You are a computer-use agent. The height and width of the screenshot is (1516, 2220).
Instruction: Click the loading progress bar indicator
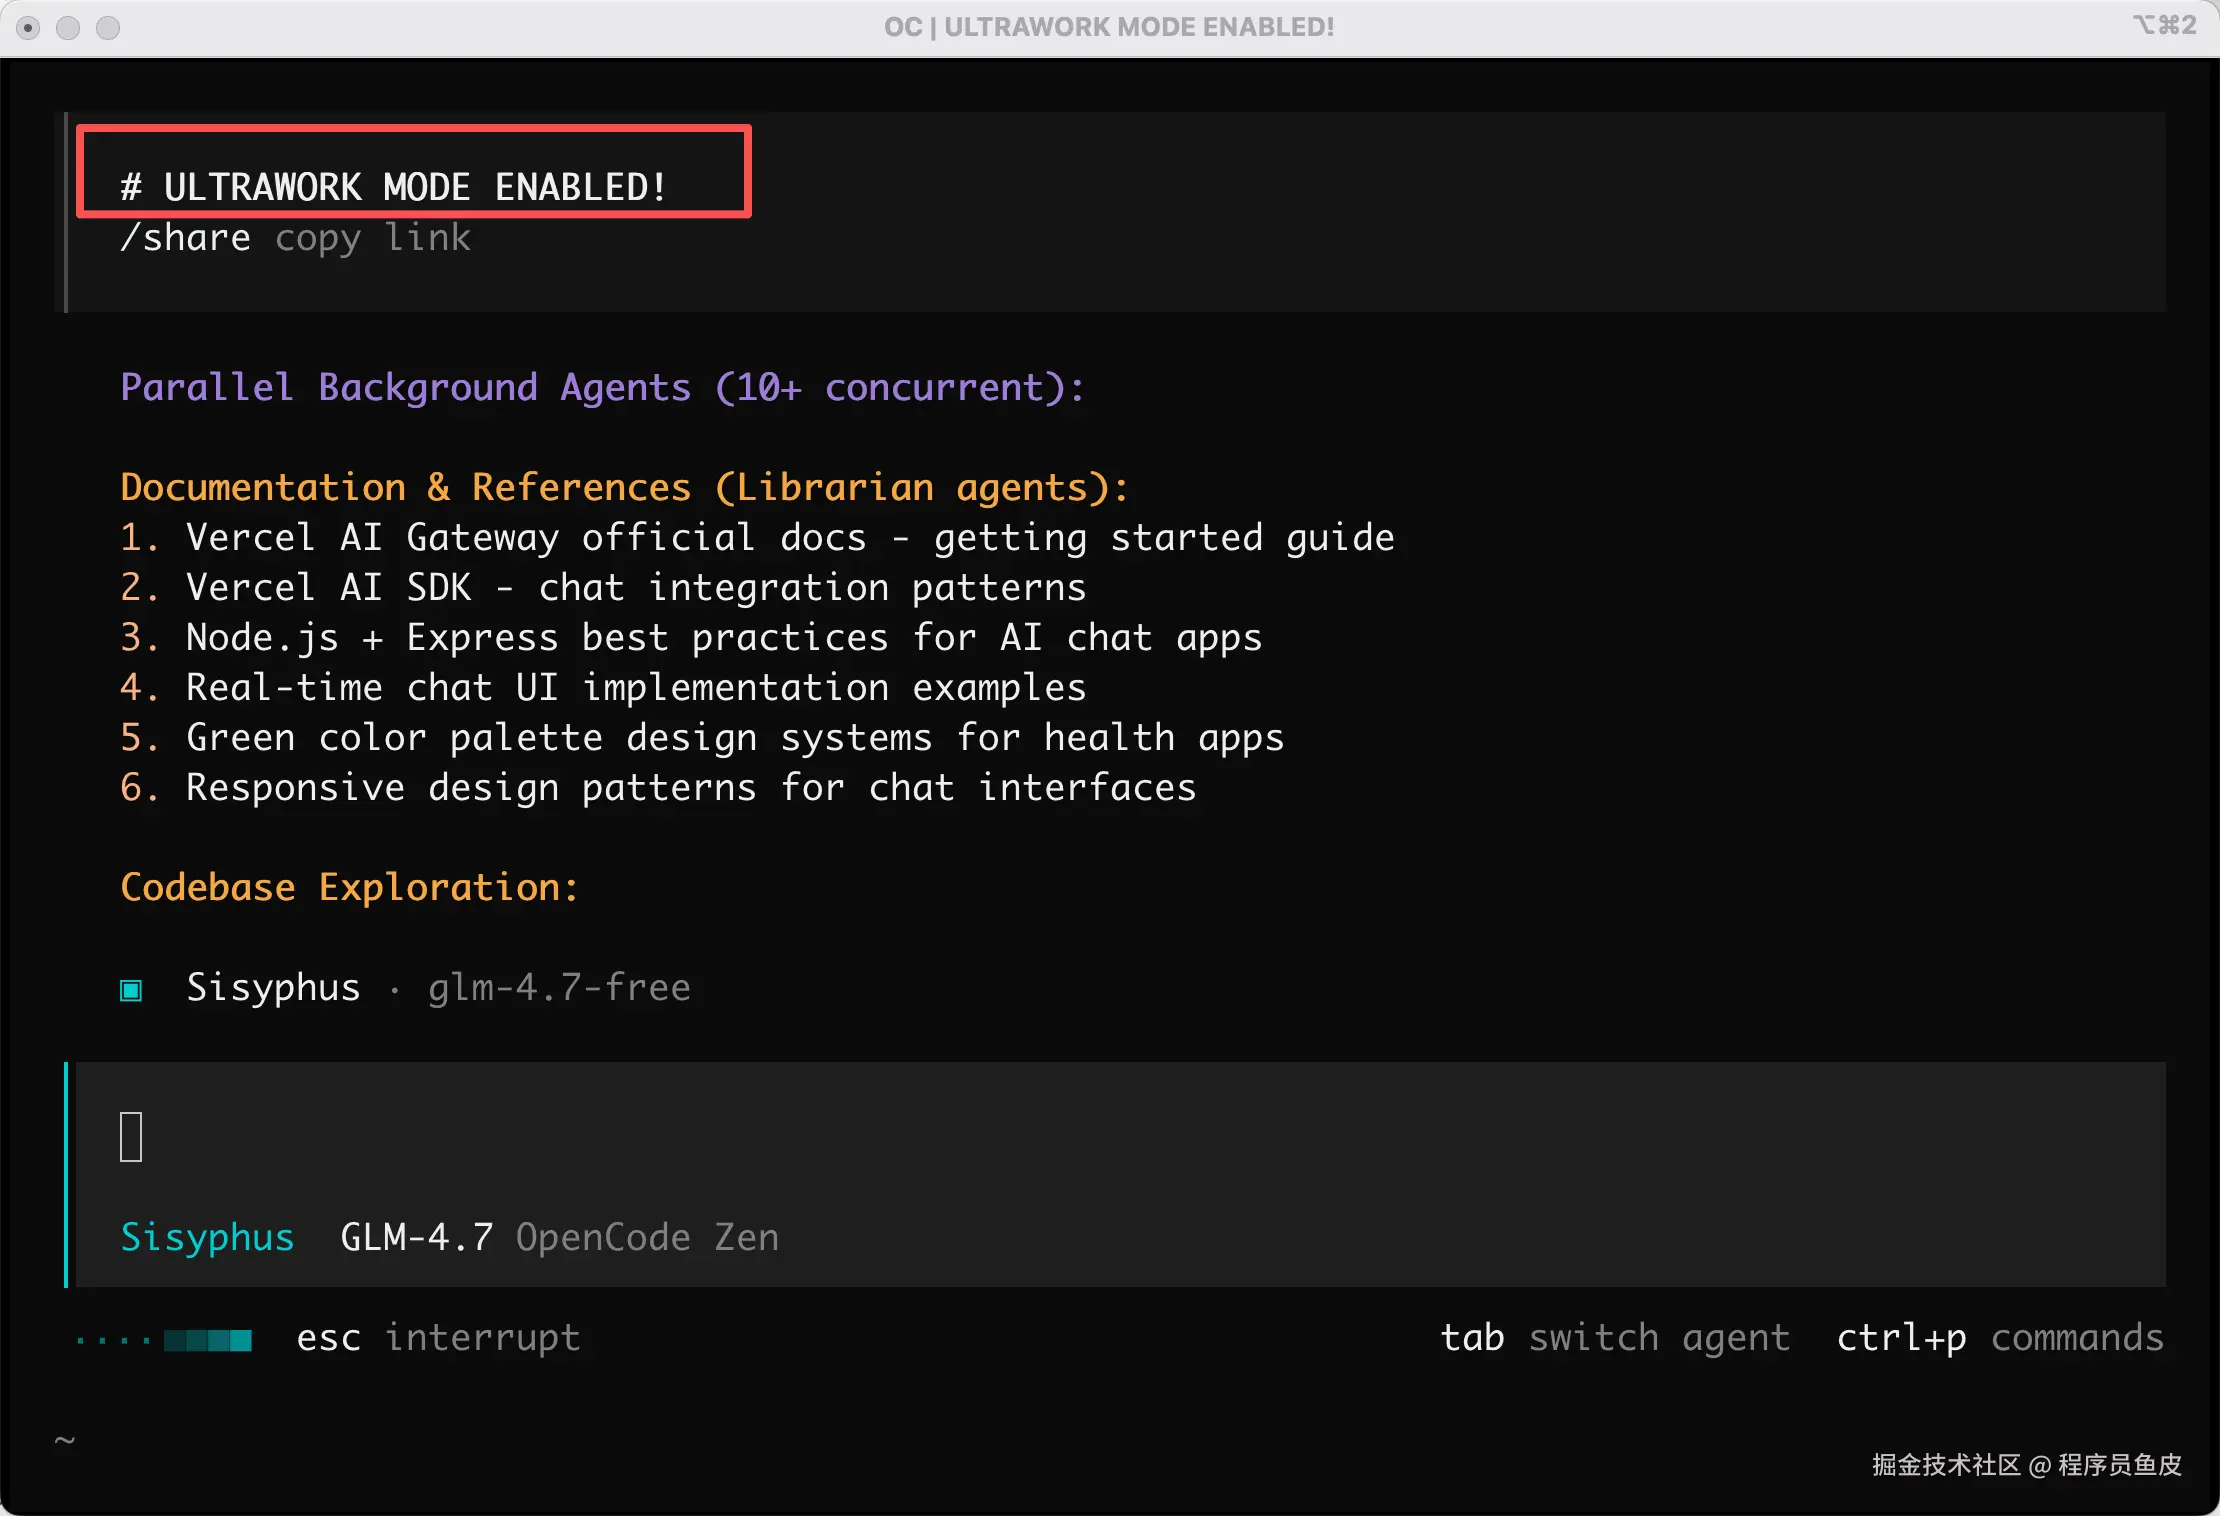pyautogui.click(x=208, y=1340)
